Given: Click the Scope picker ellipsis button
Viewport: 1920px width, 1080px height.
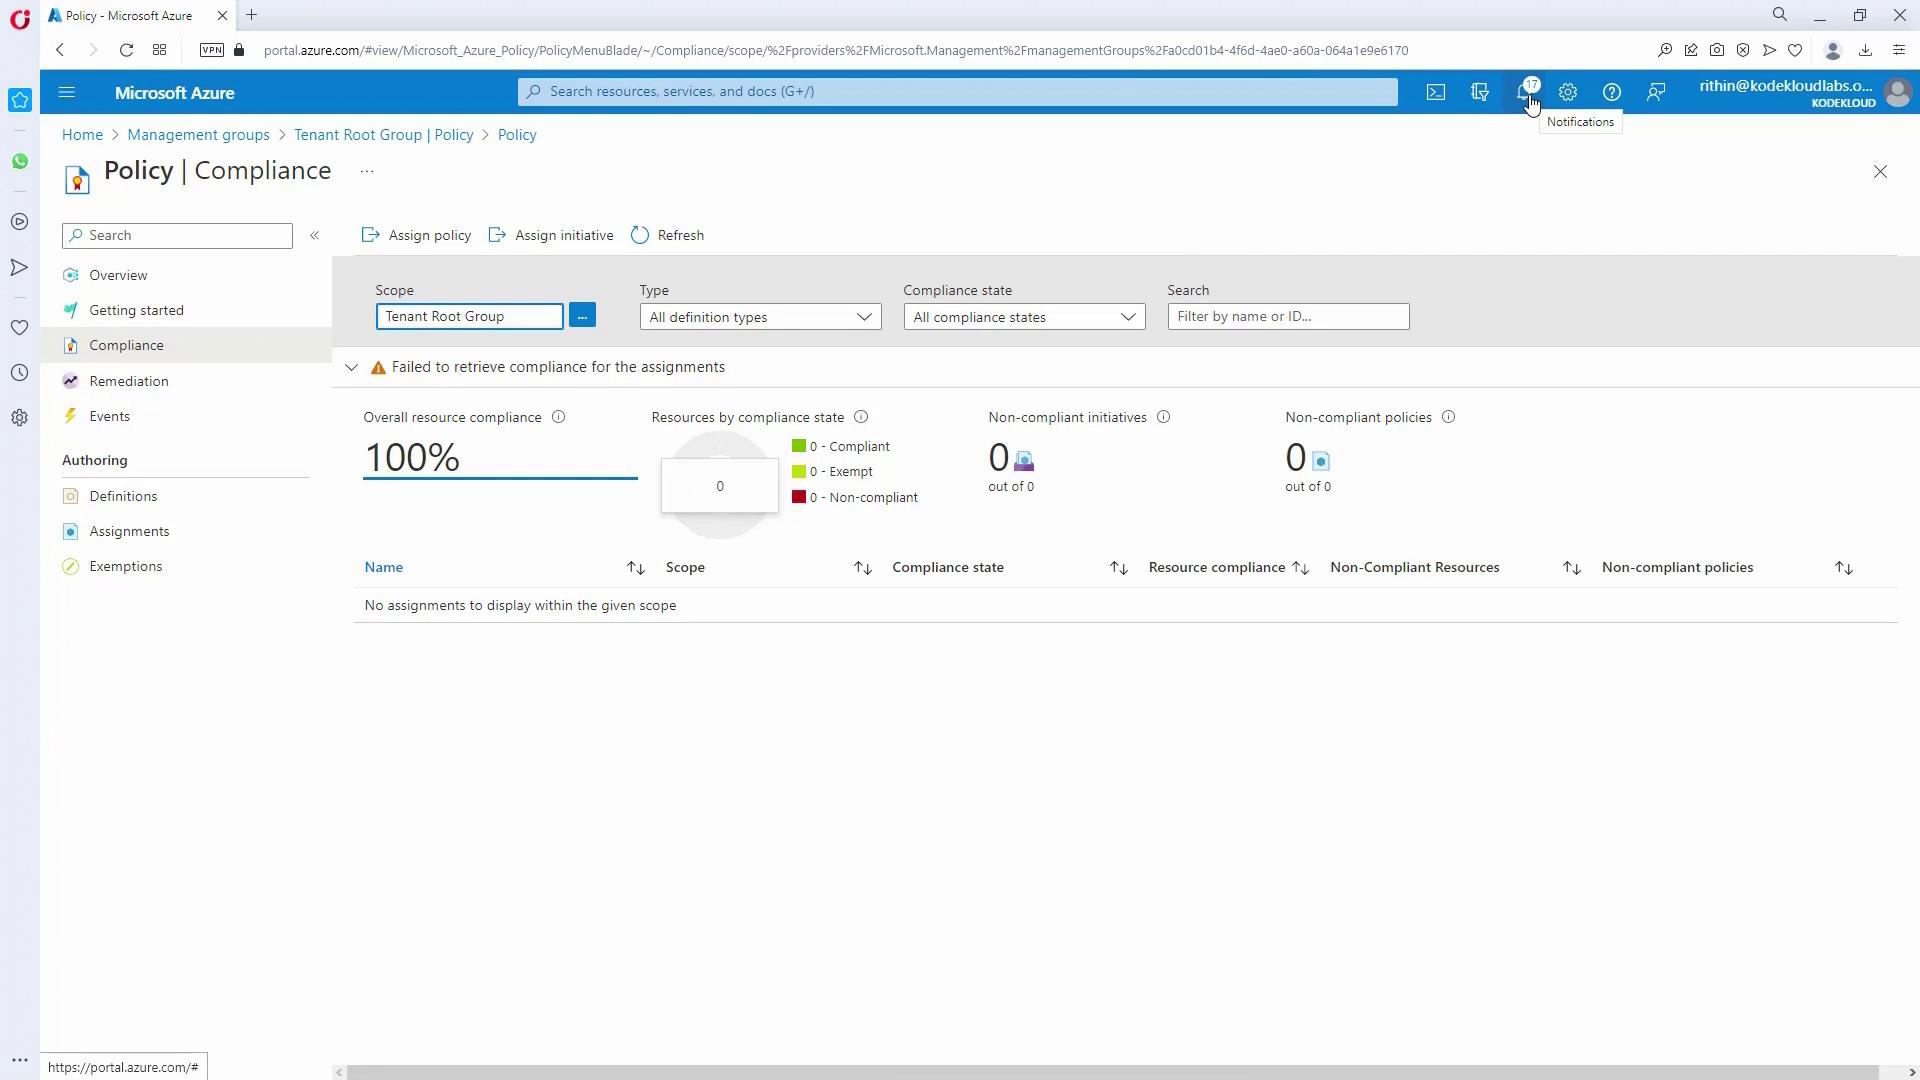Looking at the screenshot, I should coord(582,316).
